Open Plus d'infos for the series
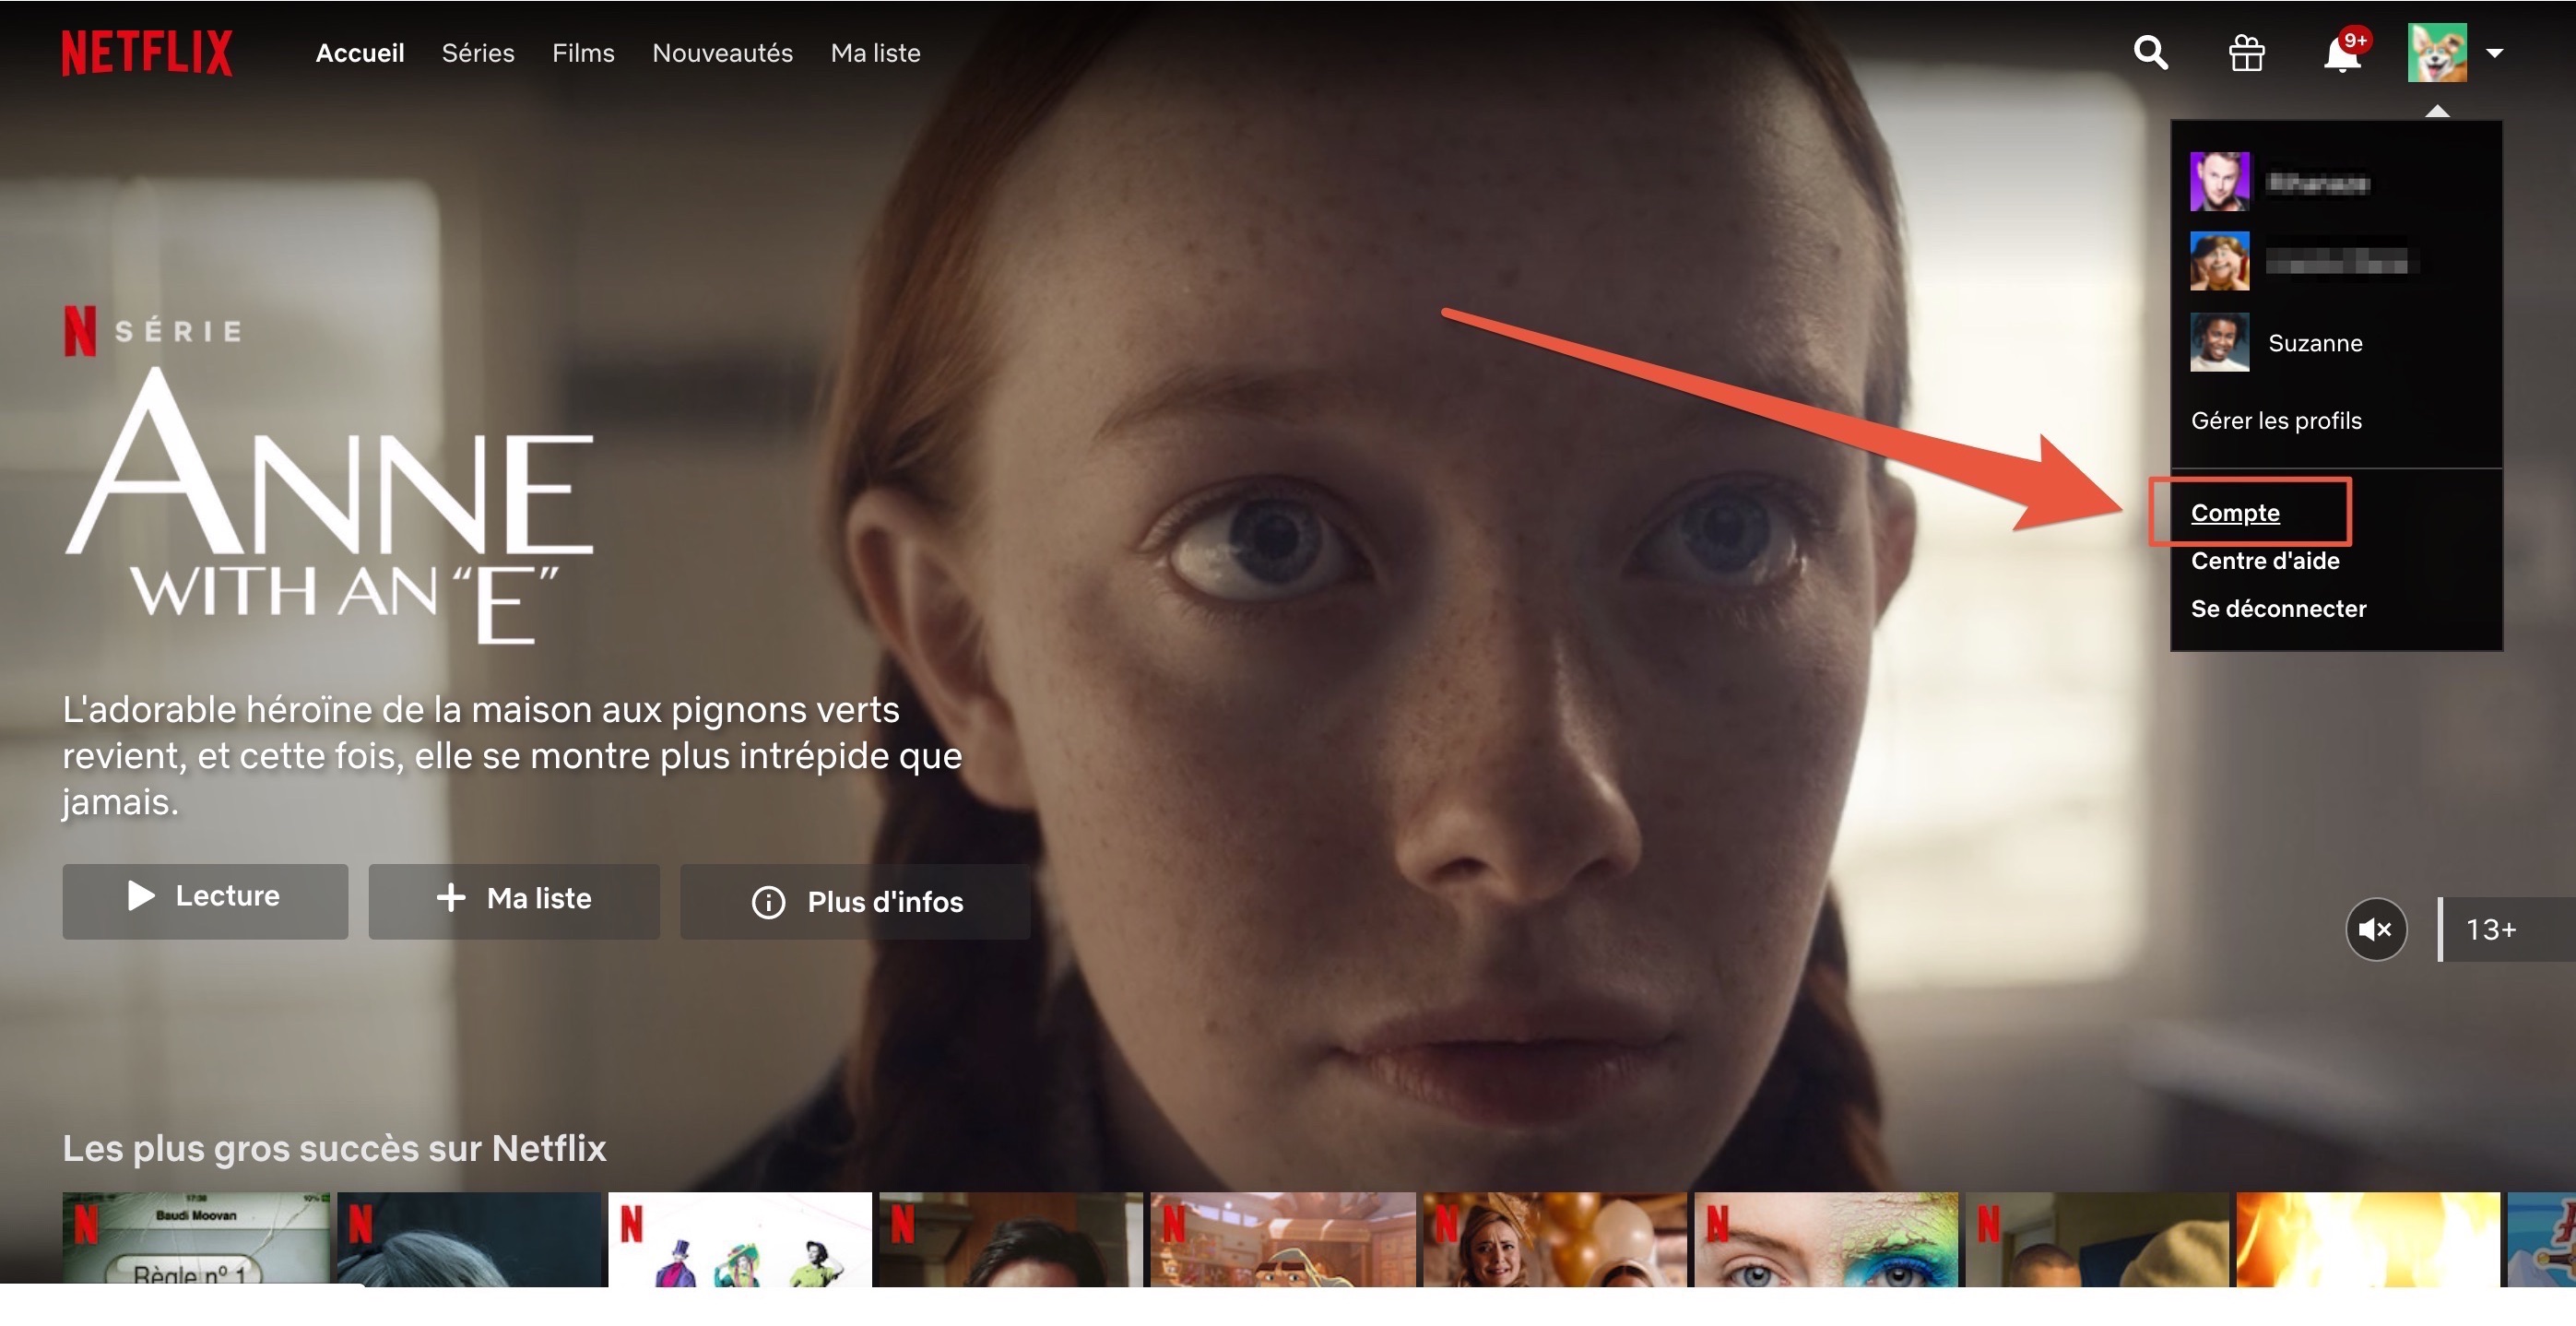The height and width of the screenshot is (1326, 2576). coord(855,901)
